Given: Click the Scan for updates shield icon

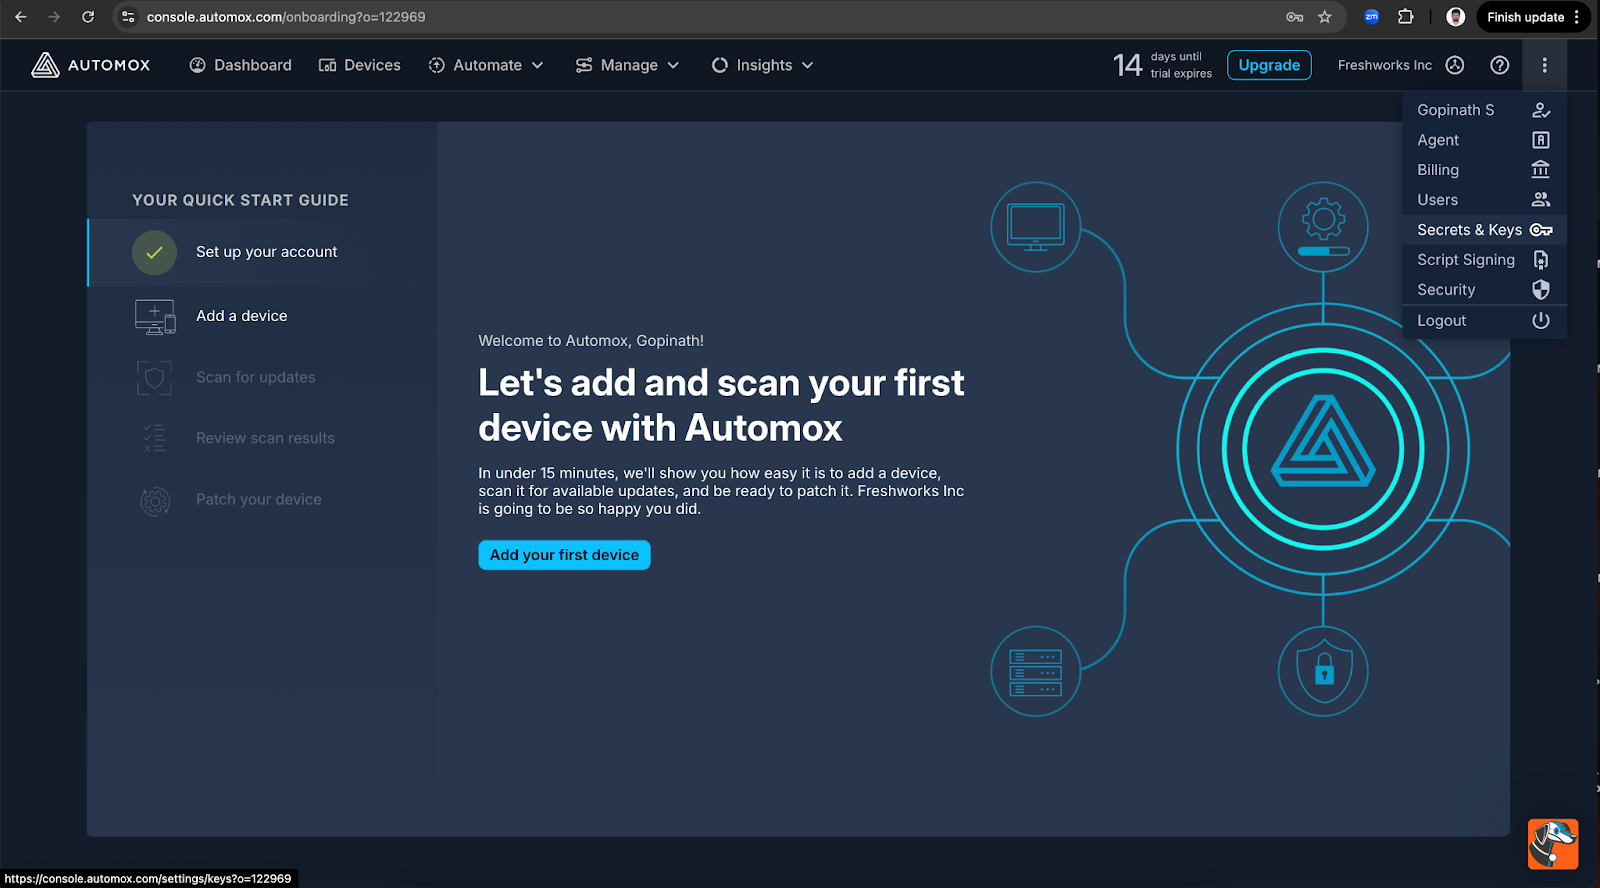Looking at the screenshot, I should point(155,378).
